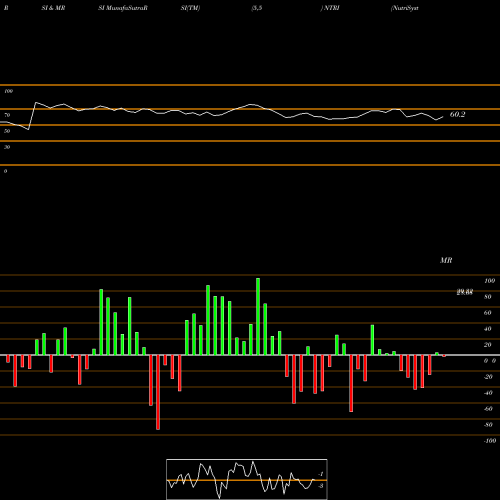Click the 40 label on MR axis
Image resolution: width=500 pixels, height=500 pixels.
click(x=488, y=329)
